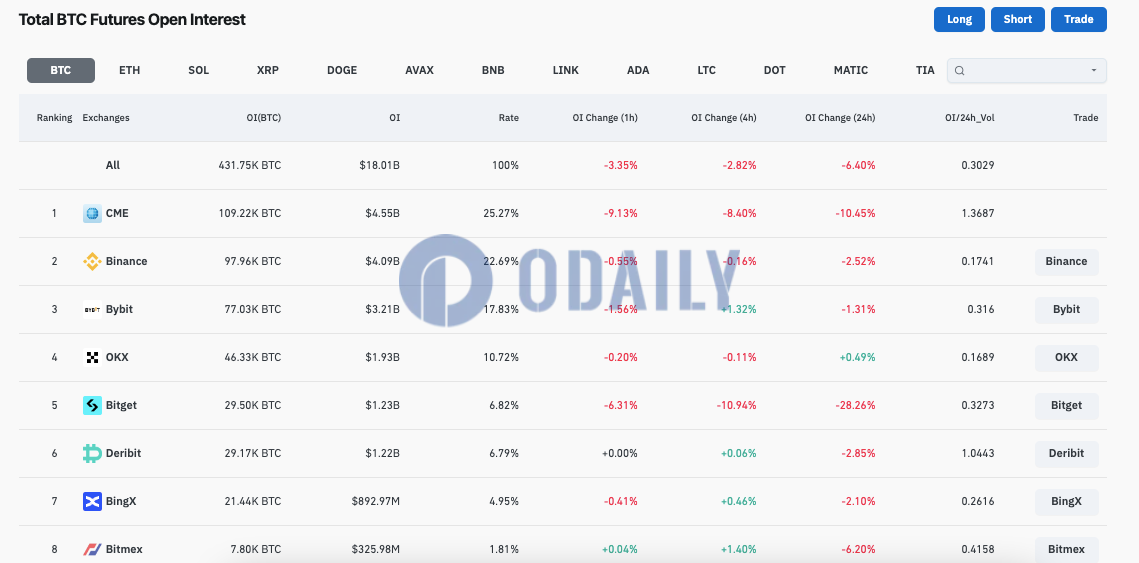The height and width of the screenshot is (563, 1139).
Task: Click the Binance logo icon
Action: point(92,262)
